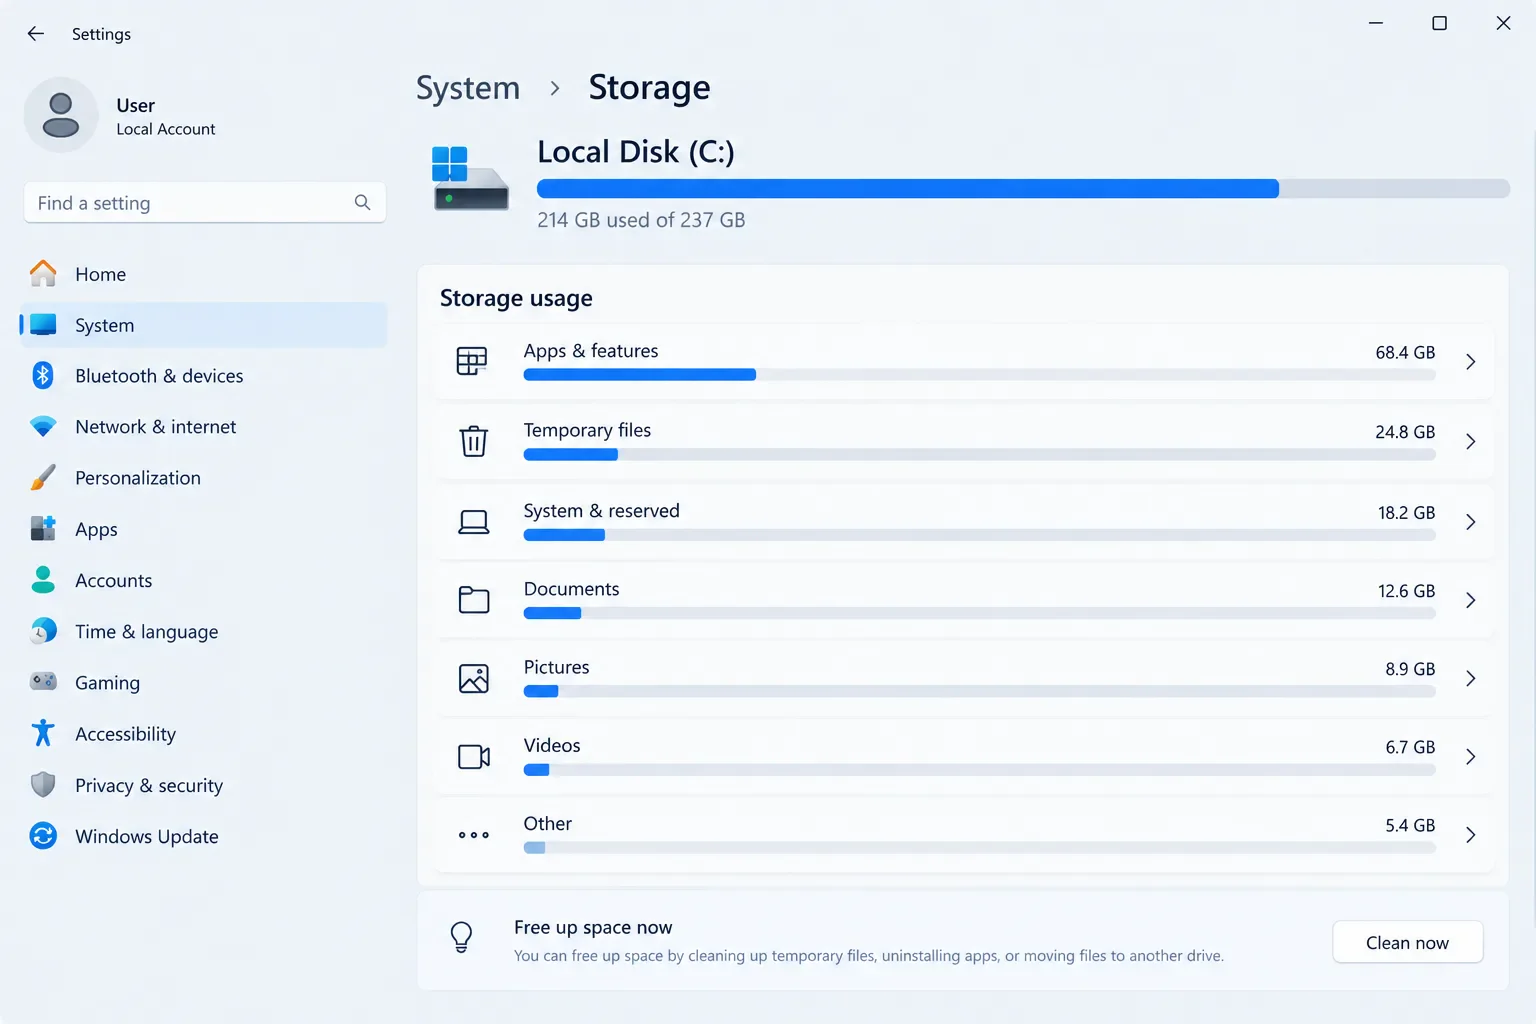Click the Local Account label
The height and width of the screenshot is (1024, 1536).
(166, 129)
